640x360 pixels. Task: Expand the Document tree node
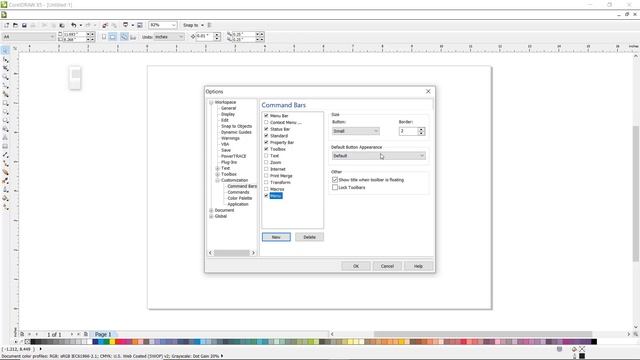(211, 210)
